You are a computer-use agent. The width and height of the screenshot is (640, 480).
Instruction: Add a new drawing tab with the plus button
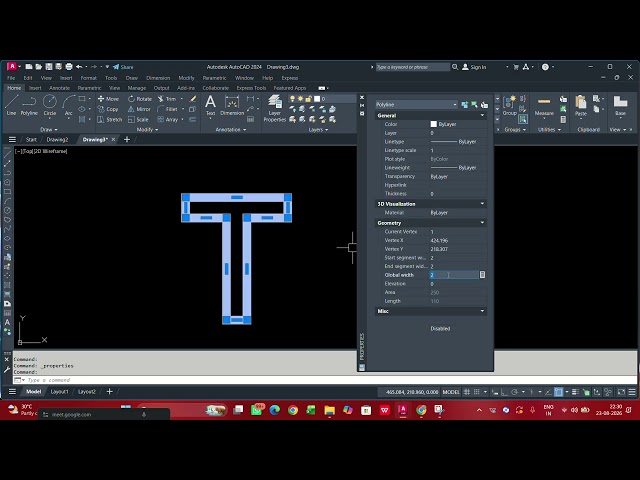tap(127, 140)
